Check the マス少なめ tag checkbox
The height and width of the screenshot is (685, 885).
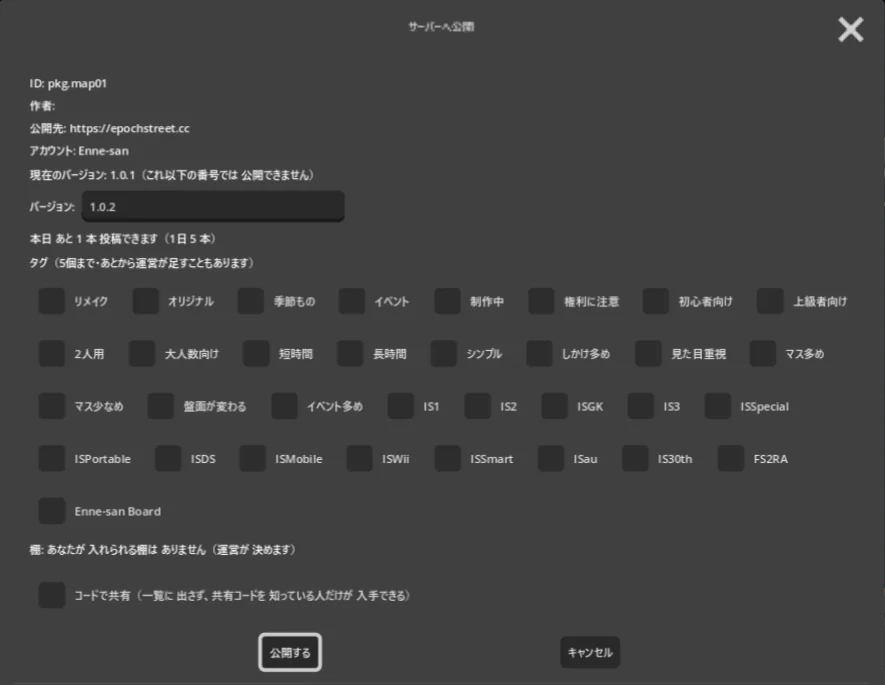(51, 406)
